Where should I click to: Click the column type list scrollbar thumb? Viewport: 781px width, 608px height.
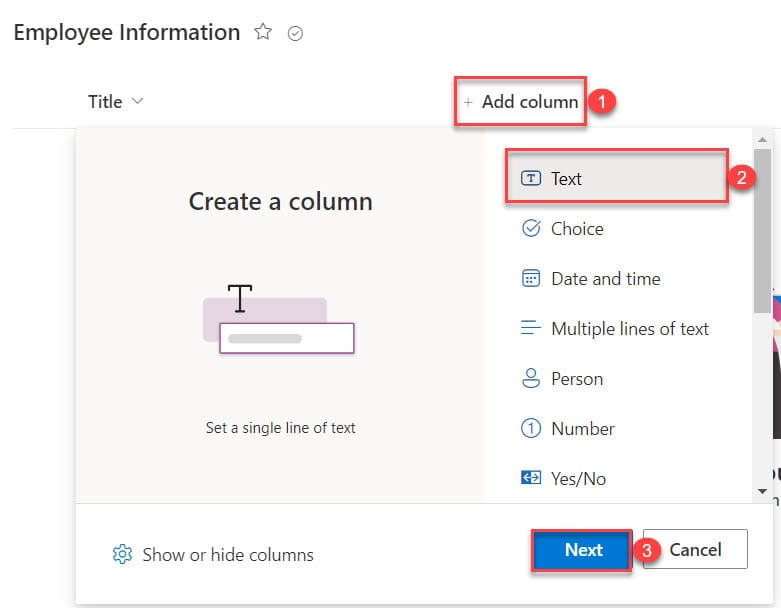(762, 231)
